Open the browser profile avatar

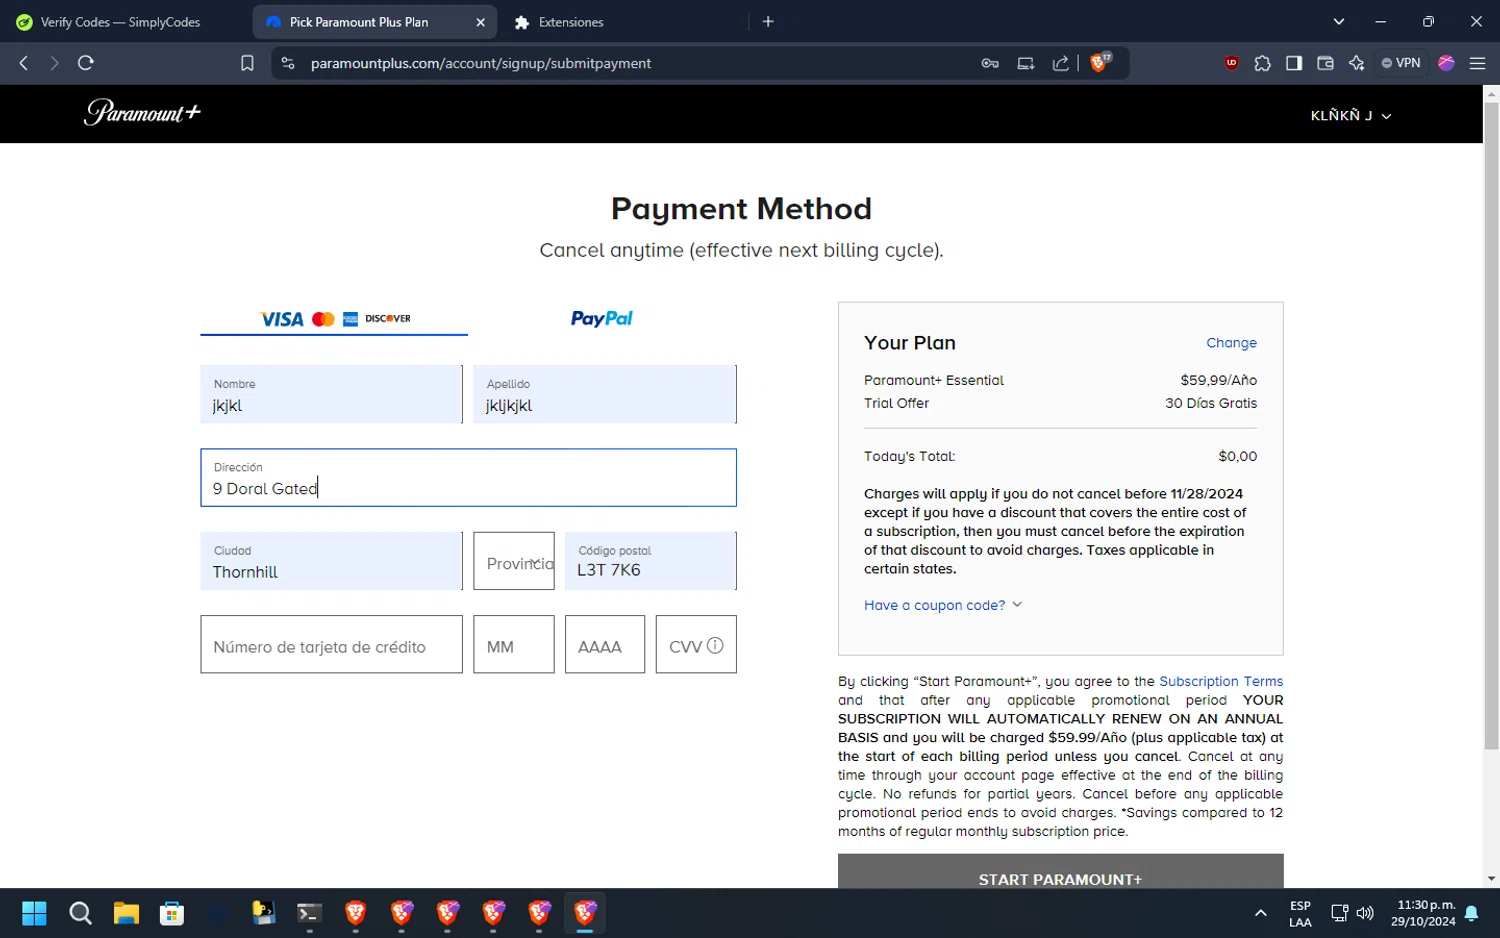point(1446,63)
